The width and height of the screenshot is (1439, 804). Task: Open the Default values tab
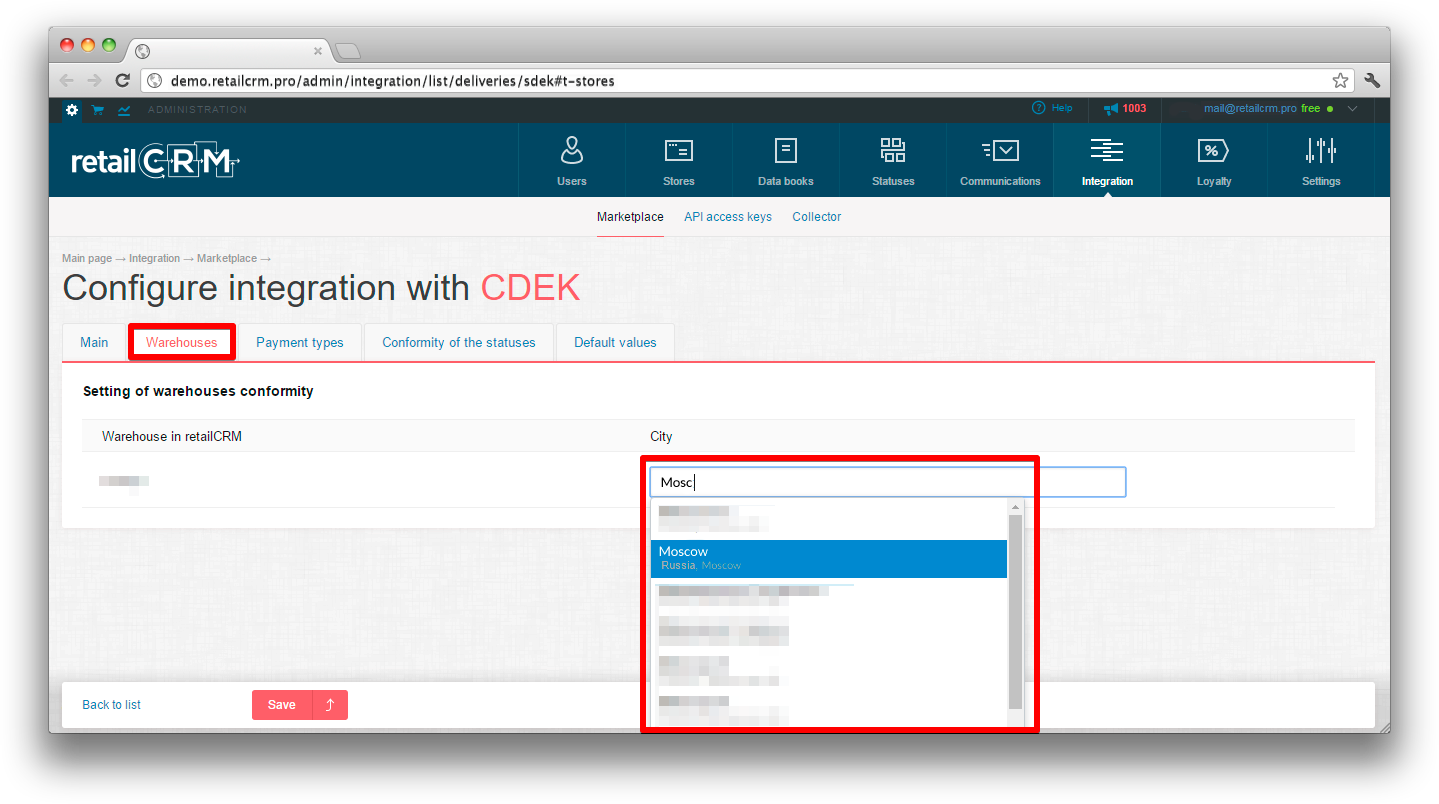click(615, 342)
